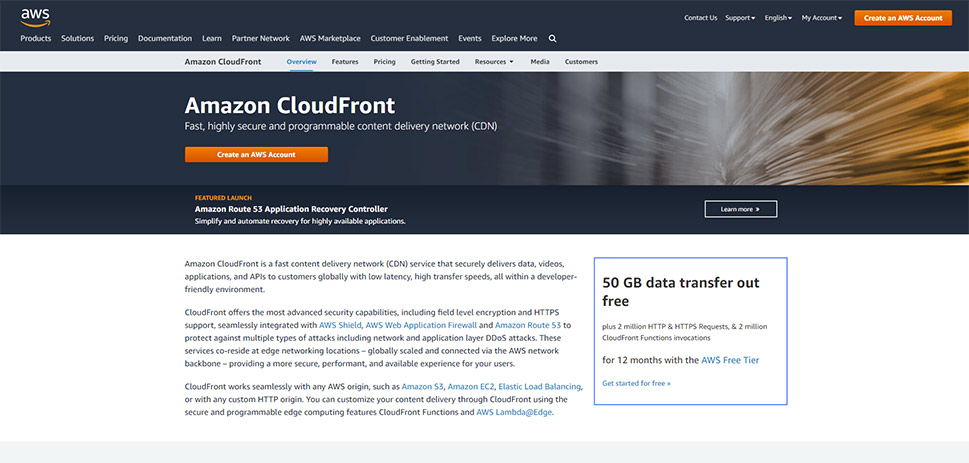
Task: Select the Getting Started tab
Action: [435, 62]
